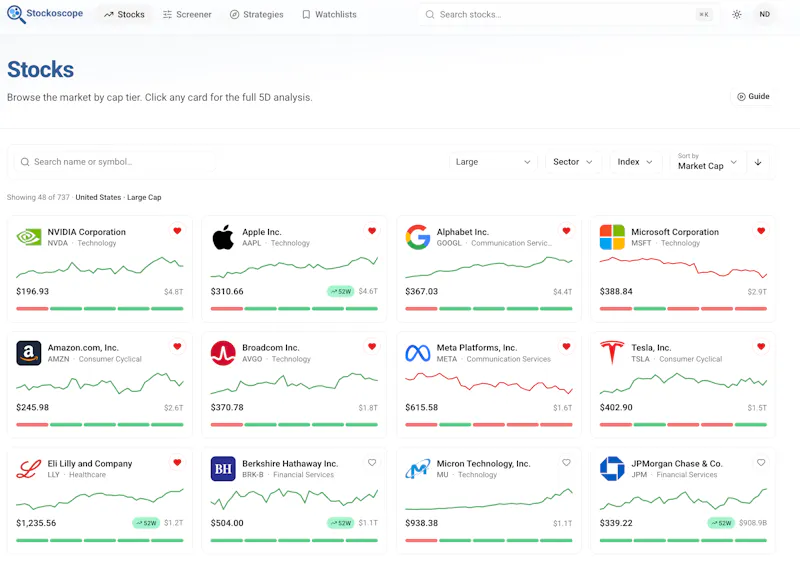The width and height of the screenshot is (800, 563).
Task: Click JPMorgan's 52W high badge
Action: pos(720,523)
